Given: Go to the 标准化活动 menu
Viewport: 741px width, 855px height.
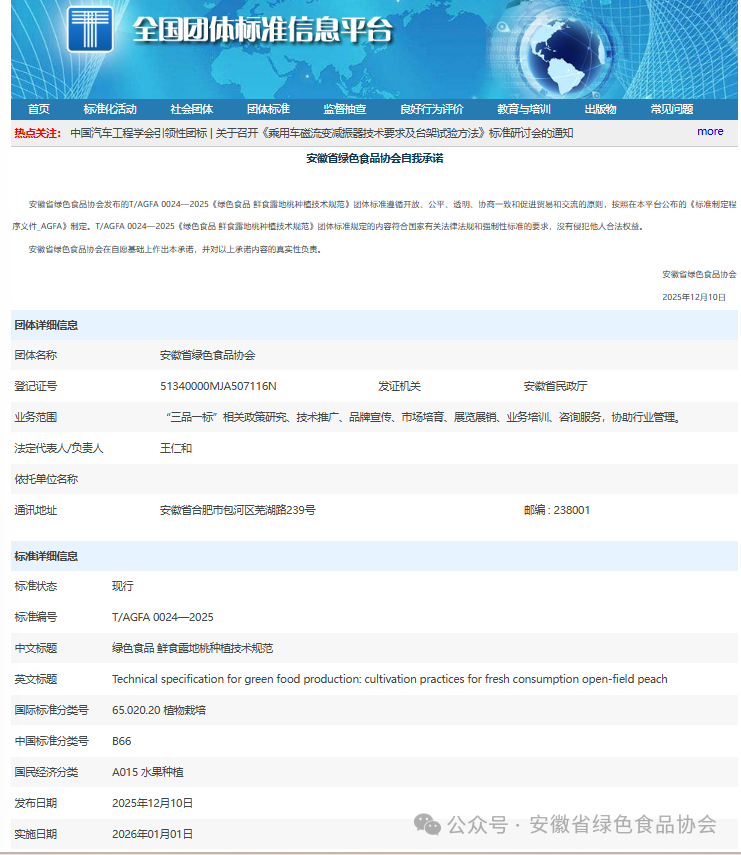Looking at the screenshot, I should coord(110,109).
